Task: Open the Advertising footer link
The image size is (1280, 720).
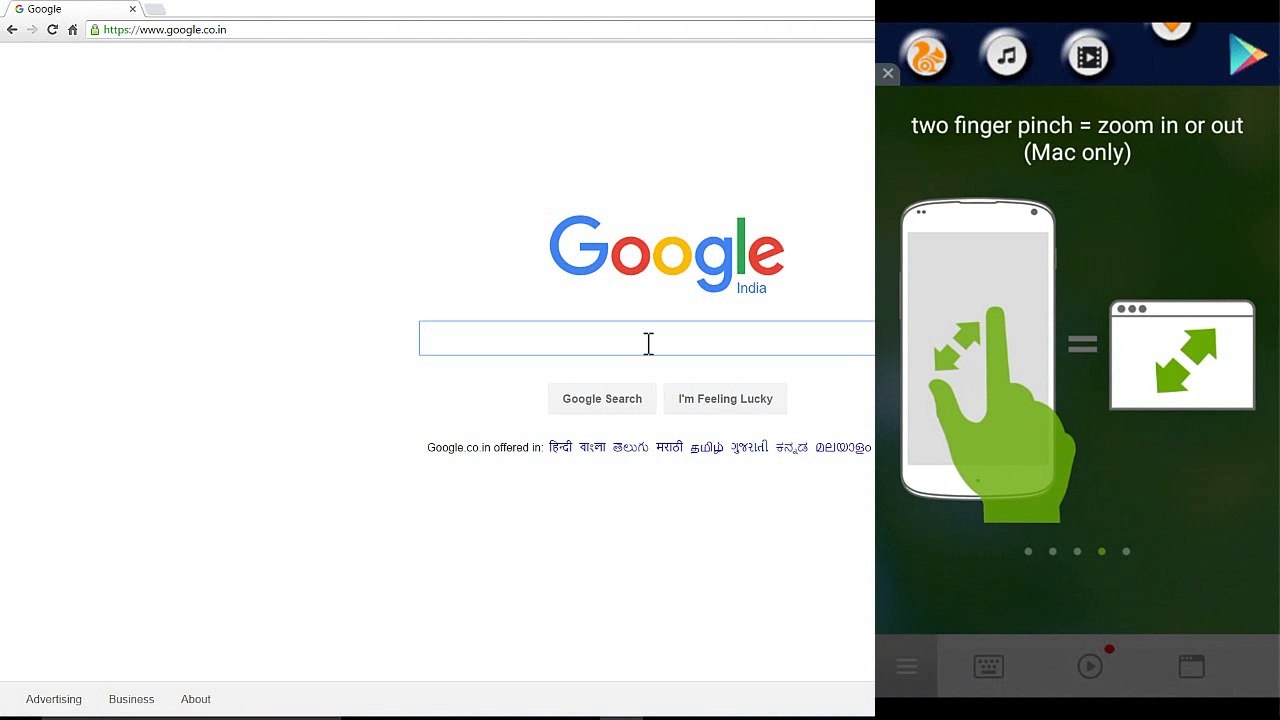Action: [54, 699]
